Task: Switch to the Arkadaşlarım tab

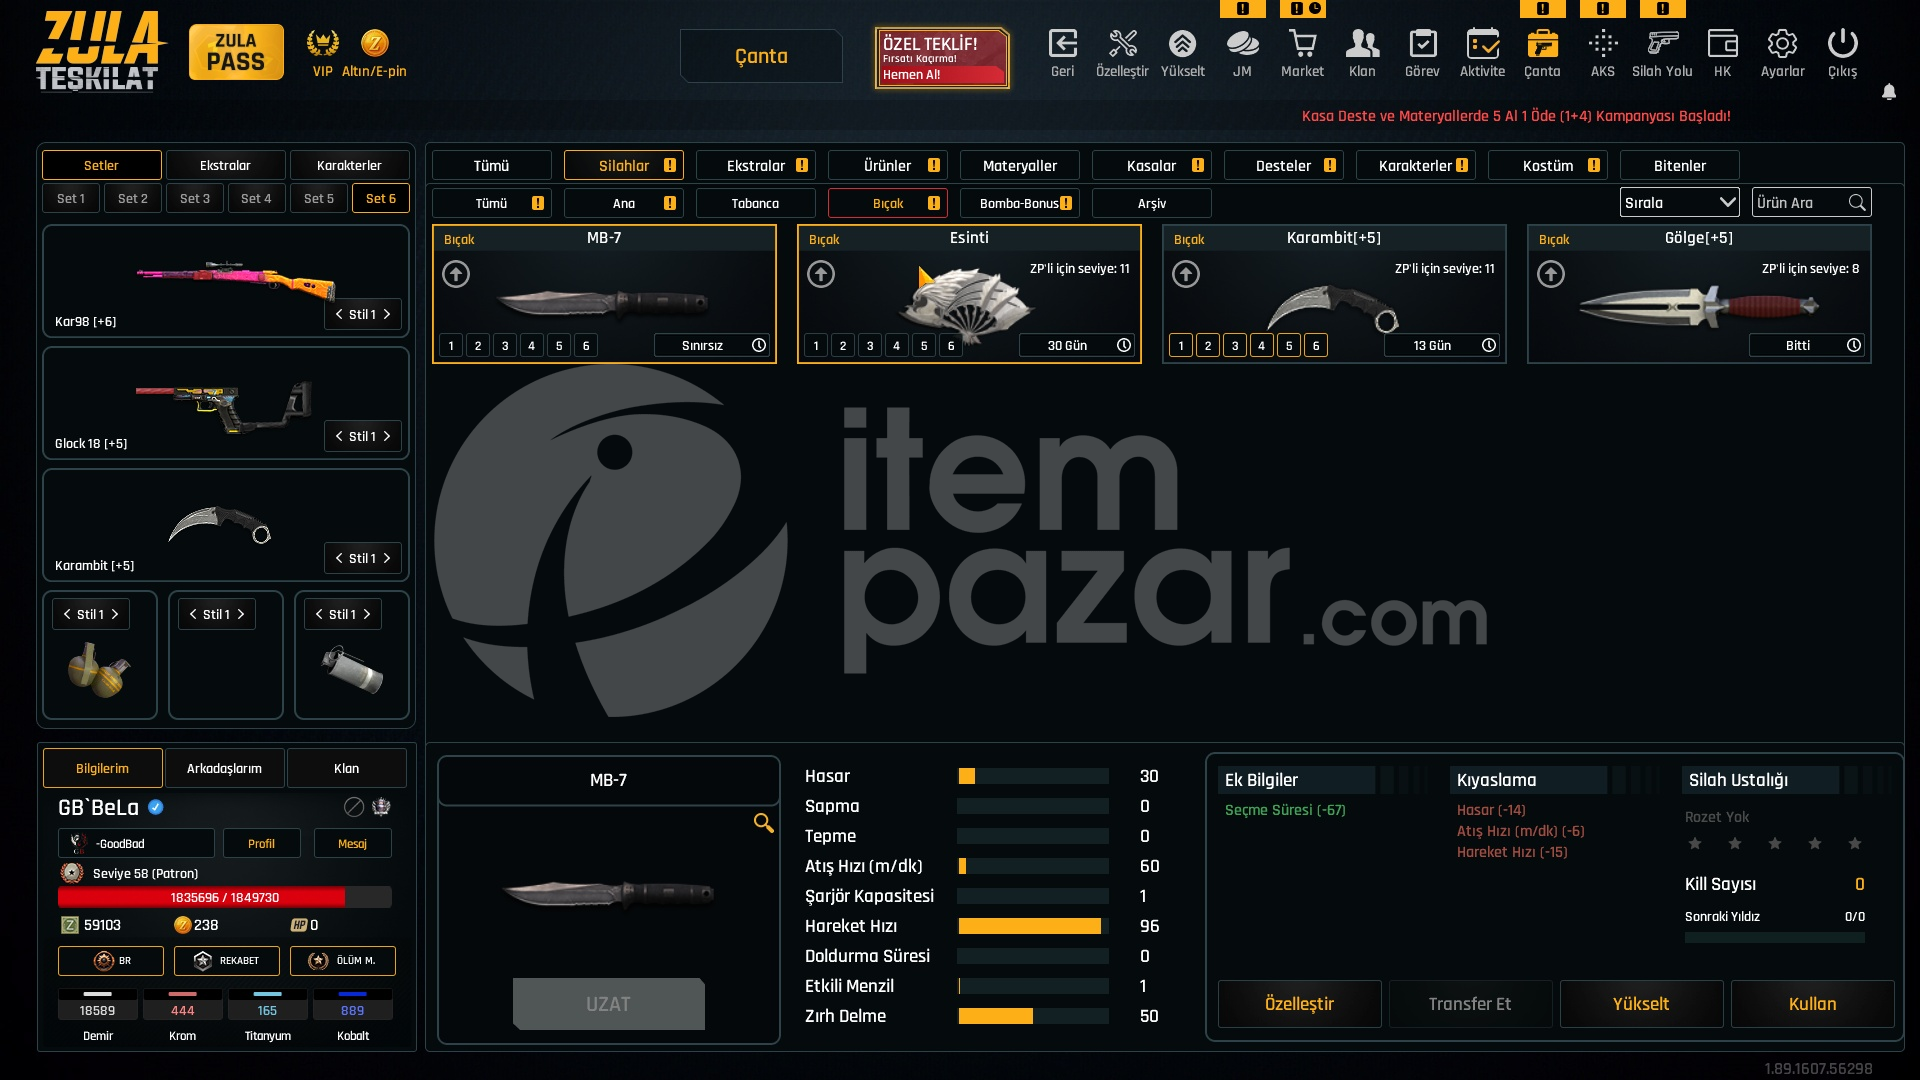Action: pyautogui.click(x=224, y=768)
